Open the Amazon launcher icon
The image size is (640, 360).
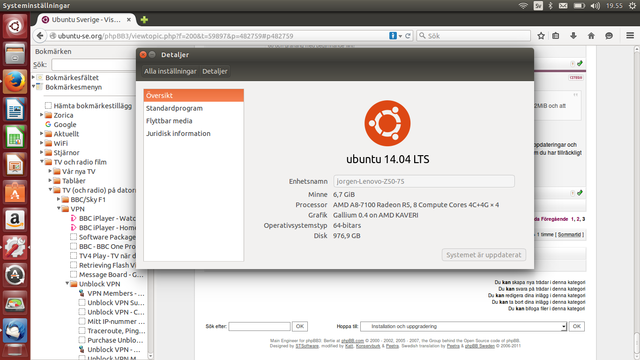click(15, 220)
